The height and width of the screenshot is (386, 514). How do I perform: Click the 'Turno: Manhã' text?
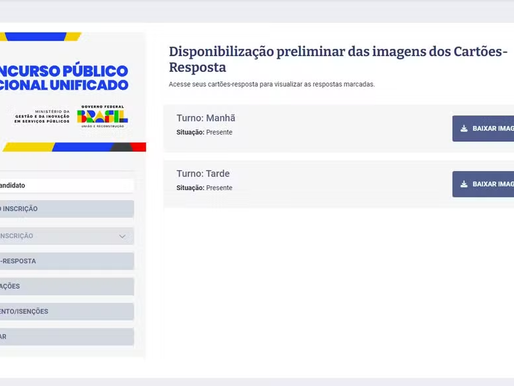click(x=206, y=118)
